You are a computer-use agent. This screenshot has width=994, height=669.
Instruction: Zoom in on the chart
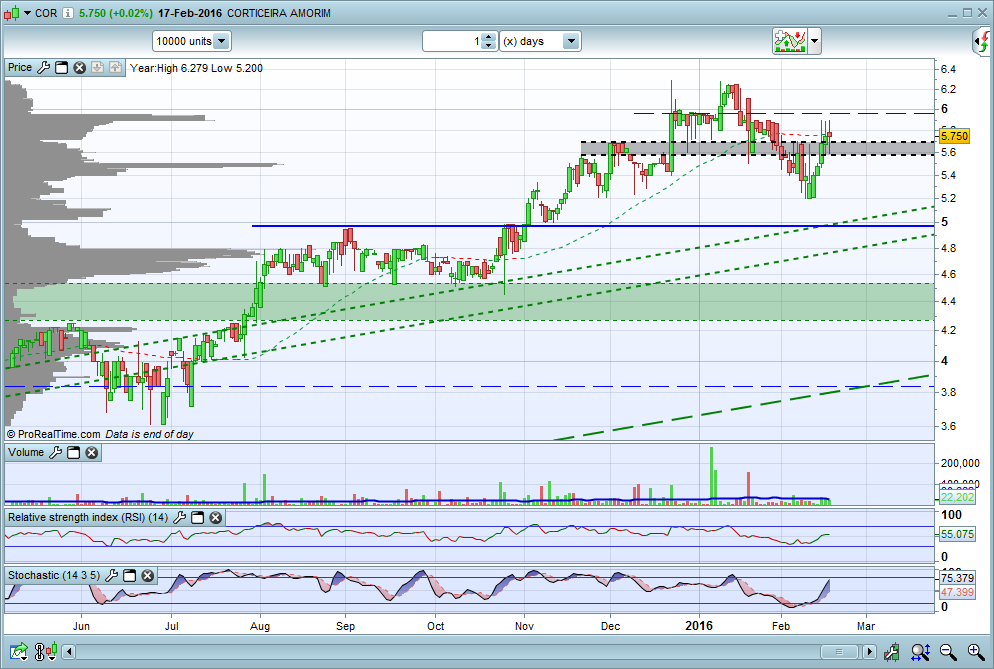pos(976,651)
